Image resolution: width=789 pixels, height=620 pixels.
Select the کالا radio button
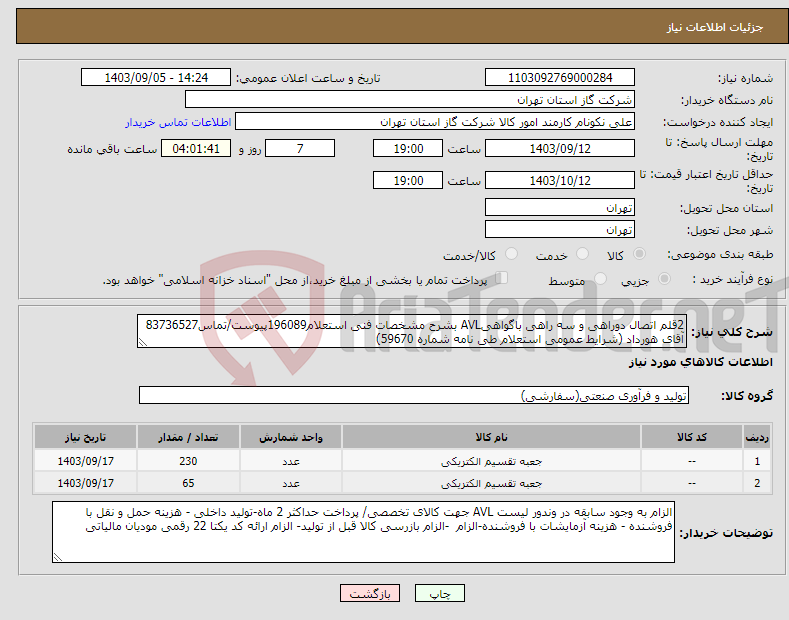(x=640, y=254)
